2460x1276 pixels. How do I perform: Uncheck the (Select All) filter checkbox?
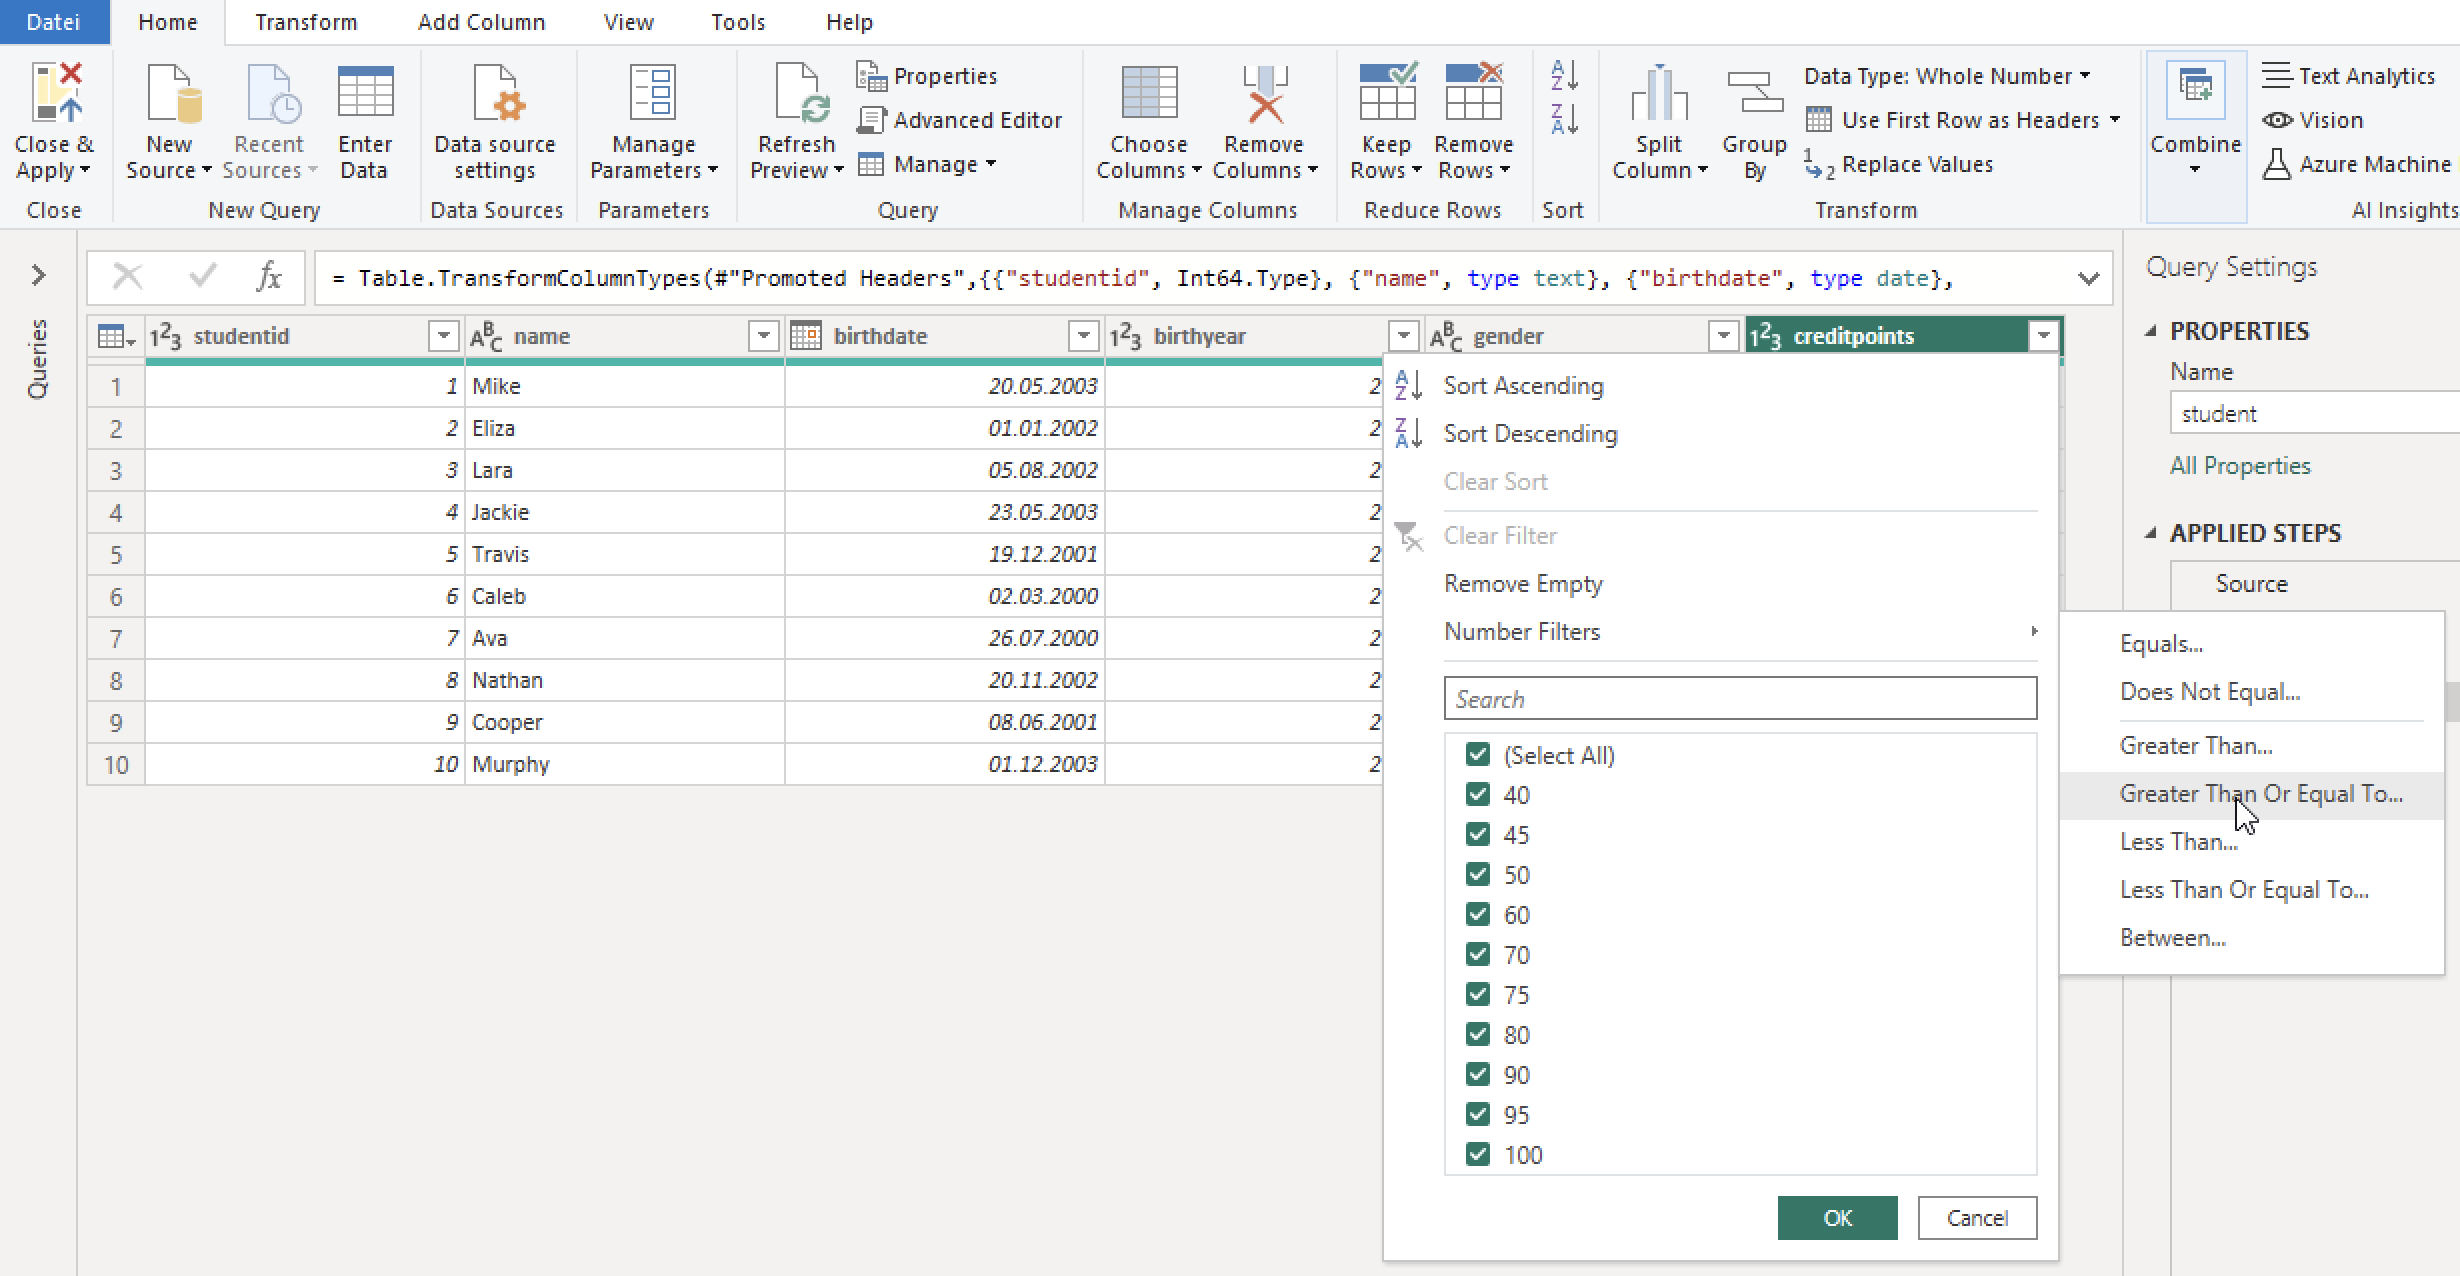tap(1479, 754)
